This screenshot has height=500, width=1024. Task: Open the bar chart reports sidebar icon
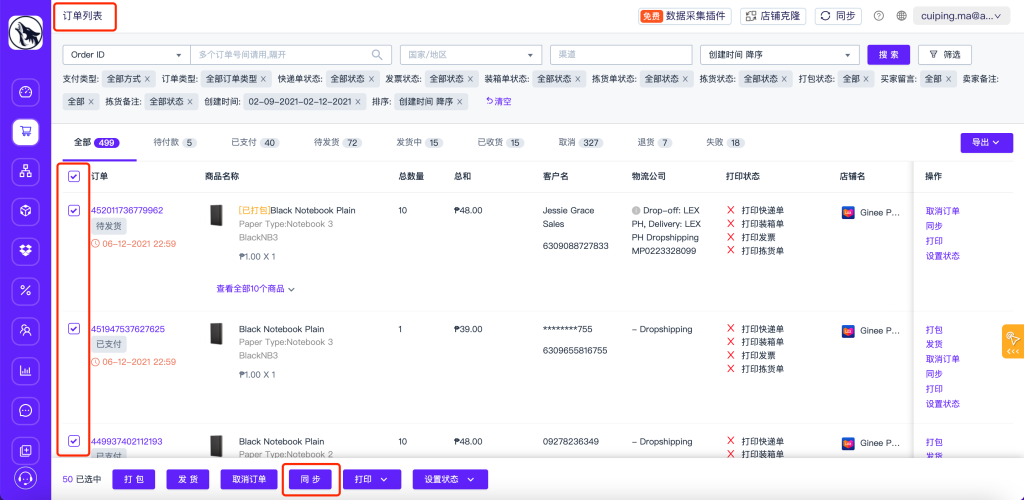(x=25, y=371)
